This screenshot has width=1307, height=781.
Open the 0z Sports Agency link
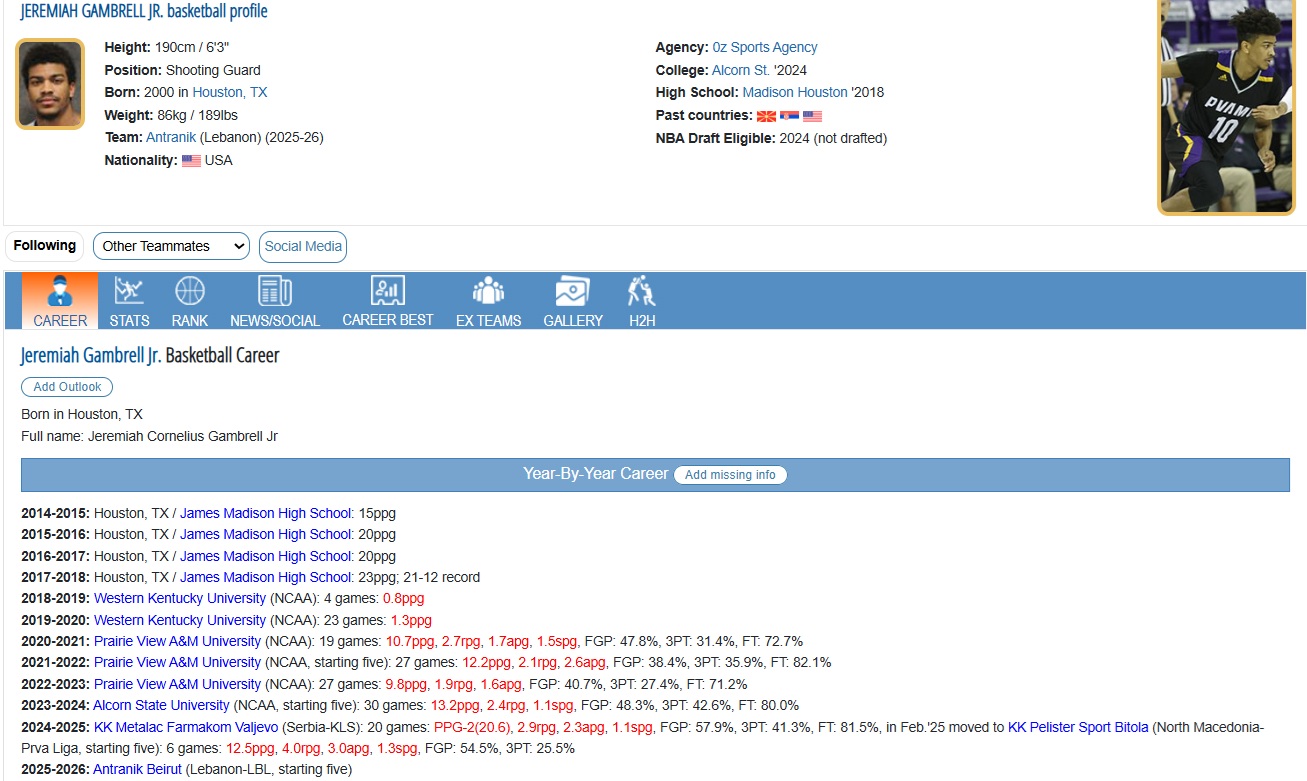(765, 47)
